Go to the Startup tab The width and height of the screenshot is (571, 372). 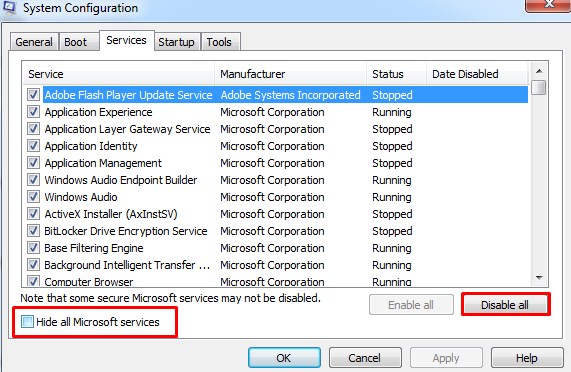coord(177,42)
